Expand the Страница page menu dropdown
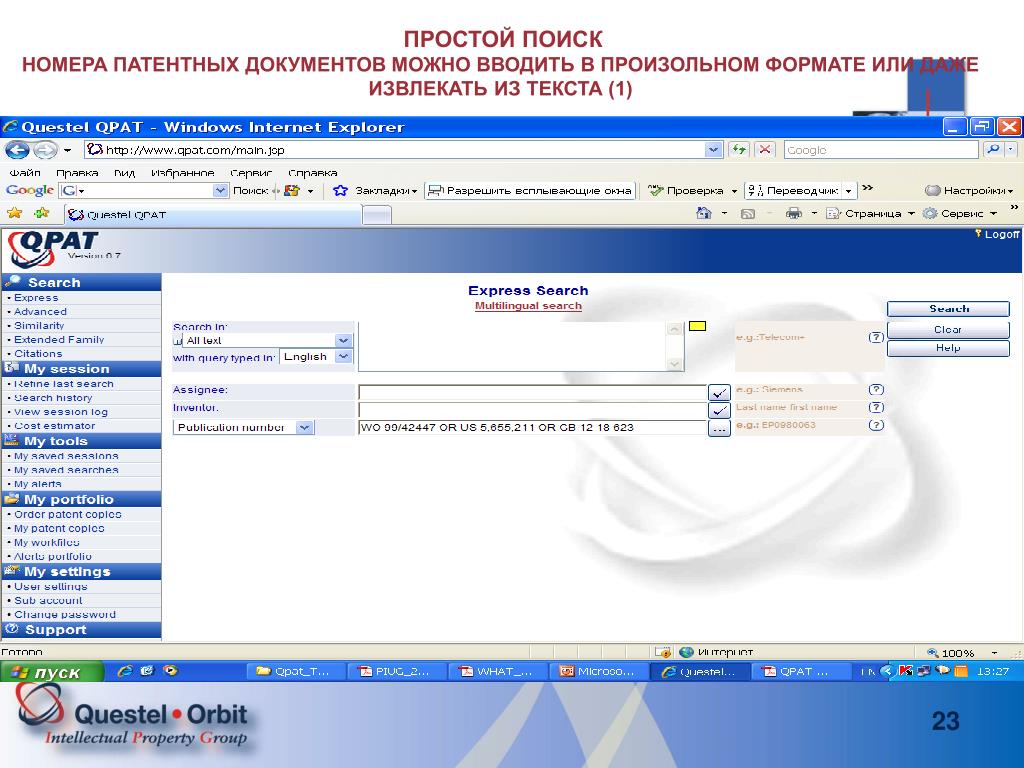Viewport: 1024px width, 768px height. (x=911, y=214)
